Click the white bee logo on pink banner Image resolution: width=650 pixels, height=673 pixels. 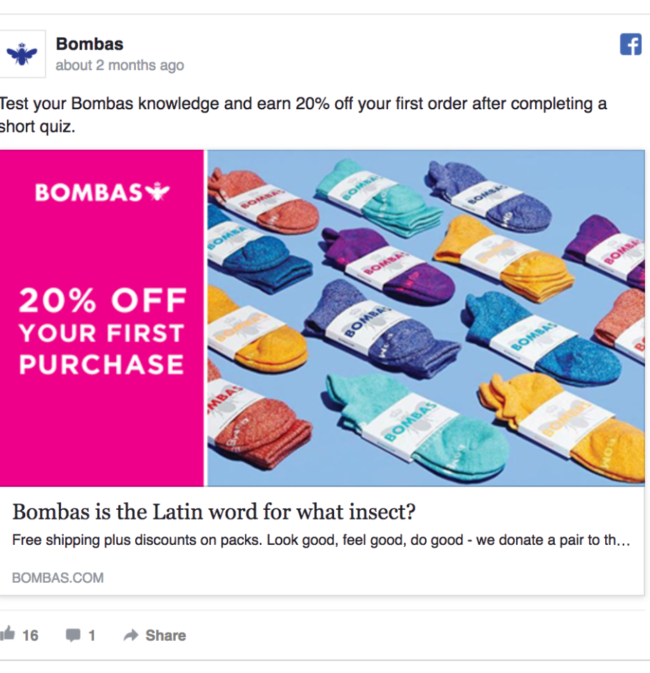(x=158, y=192)
